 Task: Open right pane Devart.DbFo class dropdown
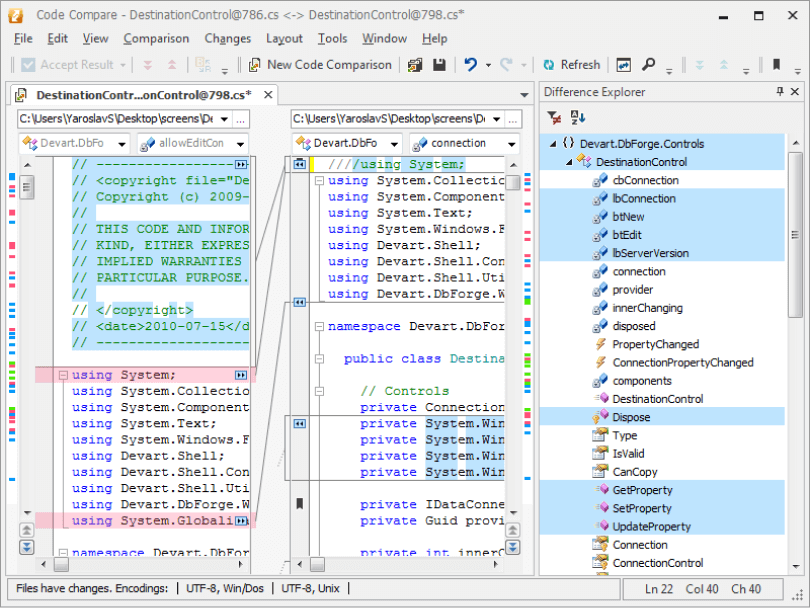tap(394, 144)
